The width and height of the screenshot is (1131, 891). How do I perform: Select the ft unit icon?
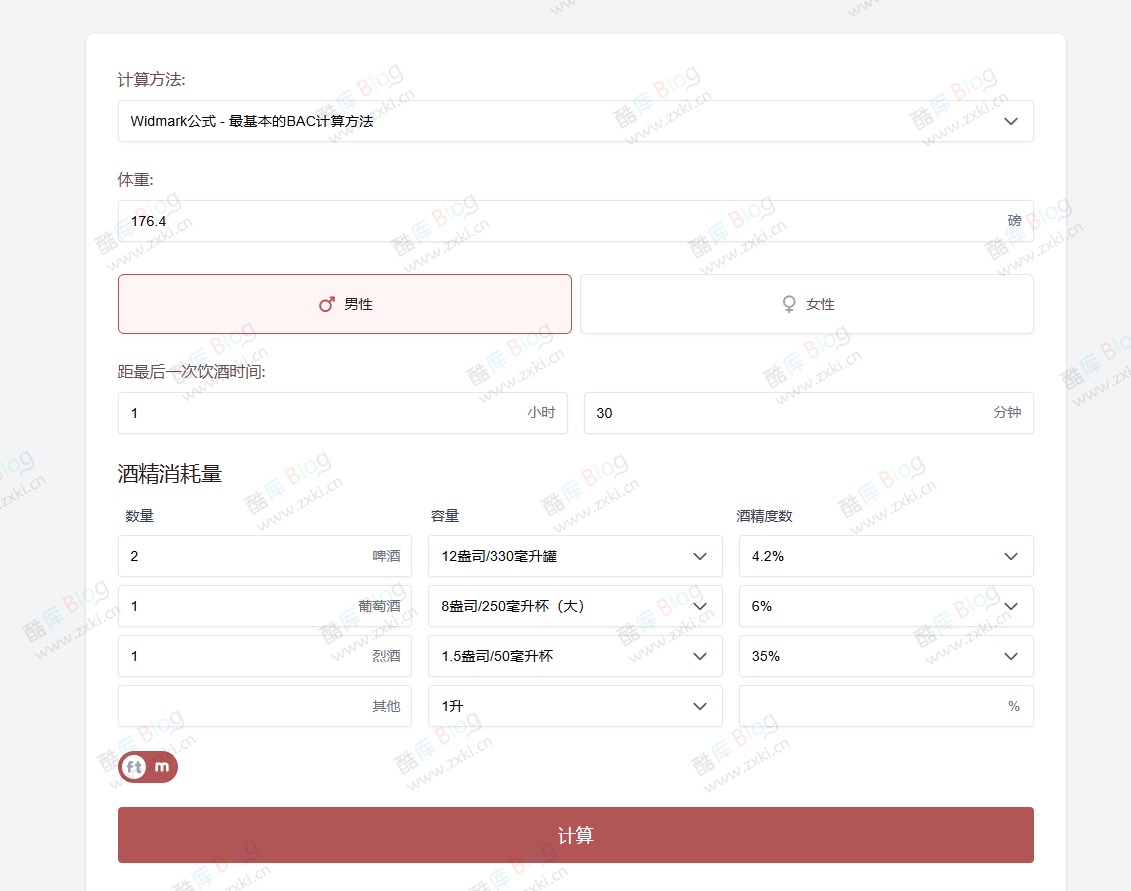(x=134, y=767)
